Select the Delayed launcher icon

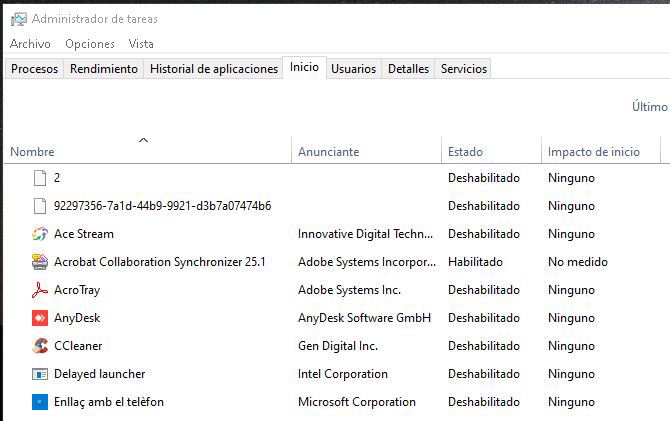coord(40,374)
